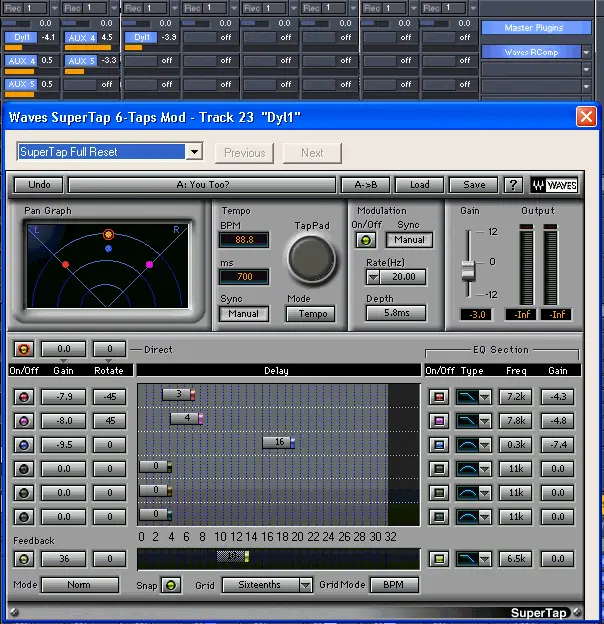Click the Undo button
Image resolution: width=604 pixels, height=624 pixels.
[x=39, y=185]
